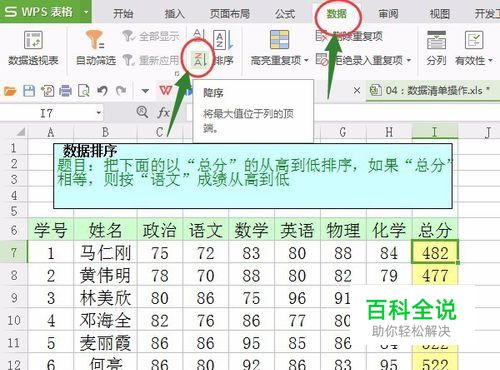
Task: Sort descending with the Z-A icon
Action: (x=200, y=60)
